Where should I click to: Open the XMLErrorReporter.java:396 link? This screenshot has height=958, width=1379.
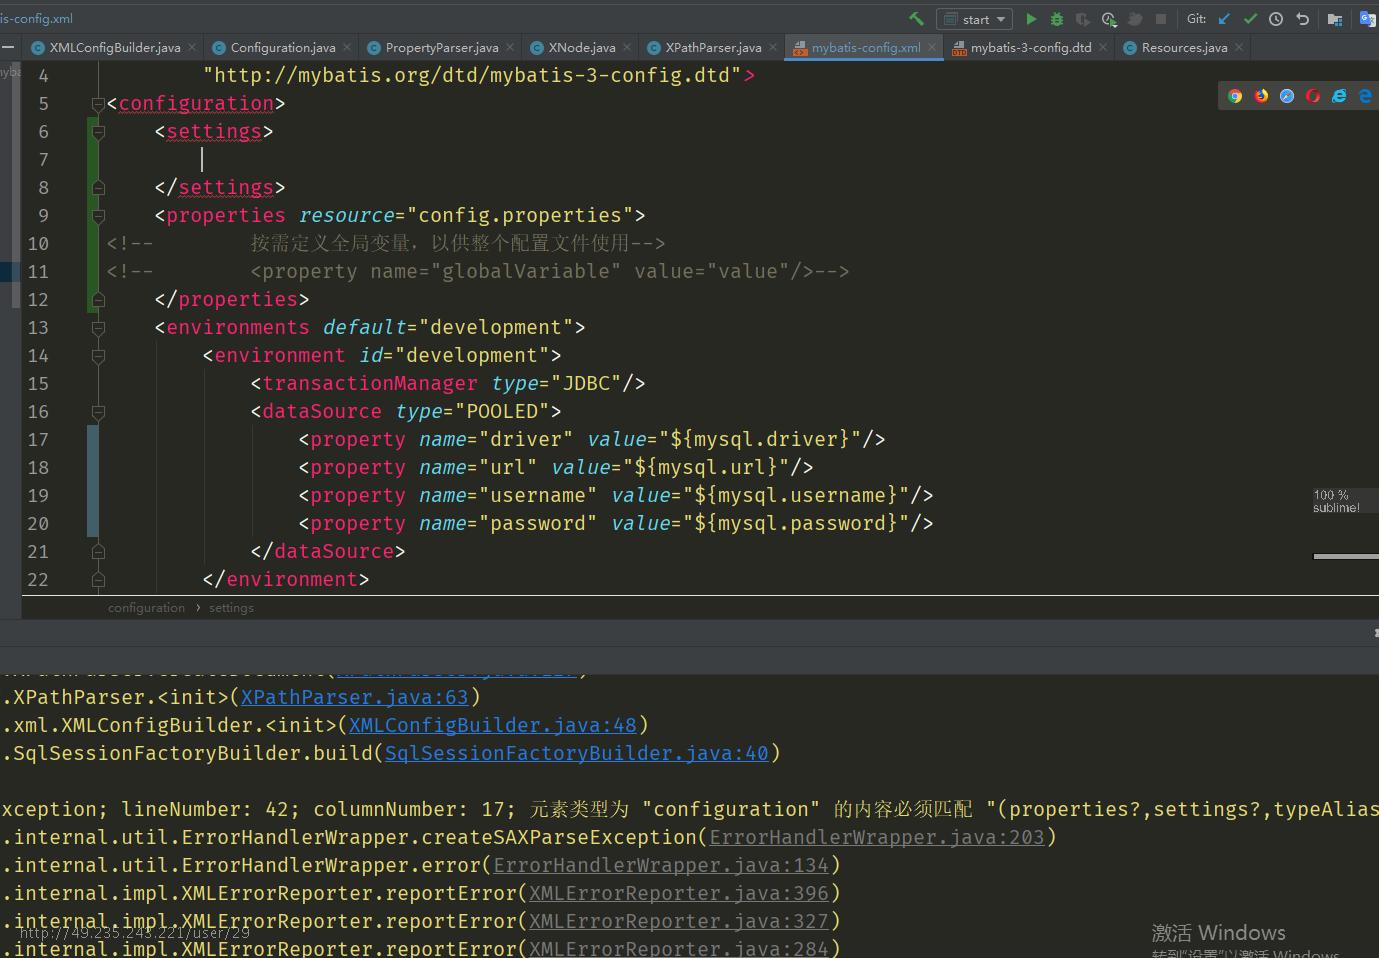678,893
